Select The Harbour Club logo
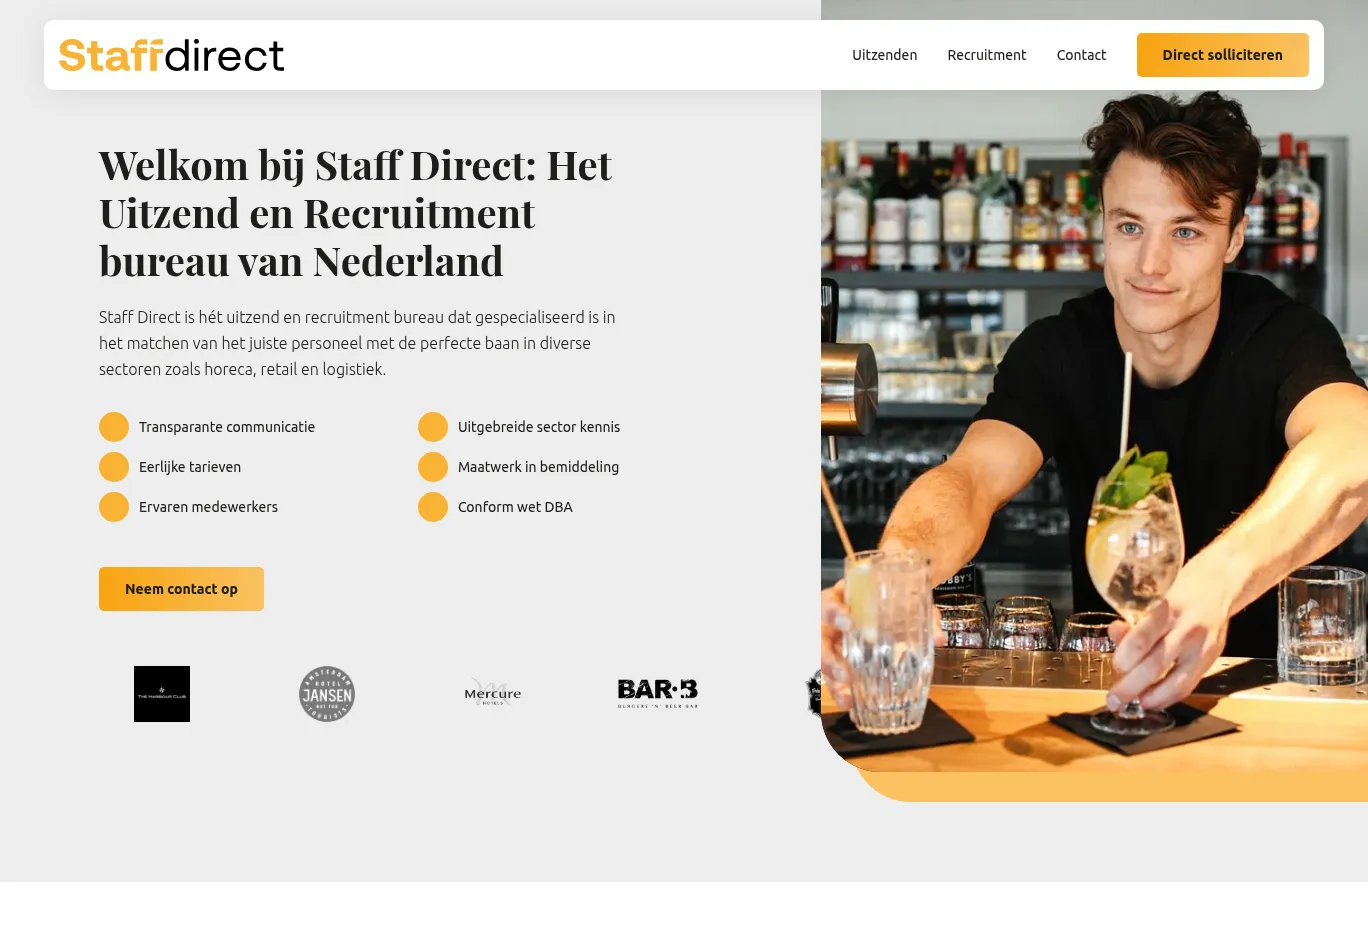 pyautogui.click(x=162, y=694)
